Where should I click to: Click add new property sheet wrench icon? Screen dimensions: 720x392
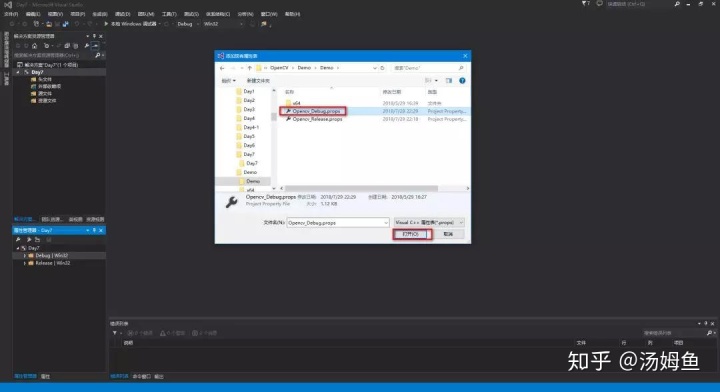click(x=18, y=240)
